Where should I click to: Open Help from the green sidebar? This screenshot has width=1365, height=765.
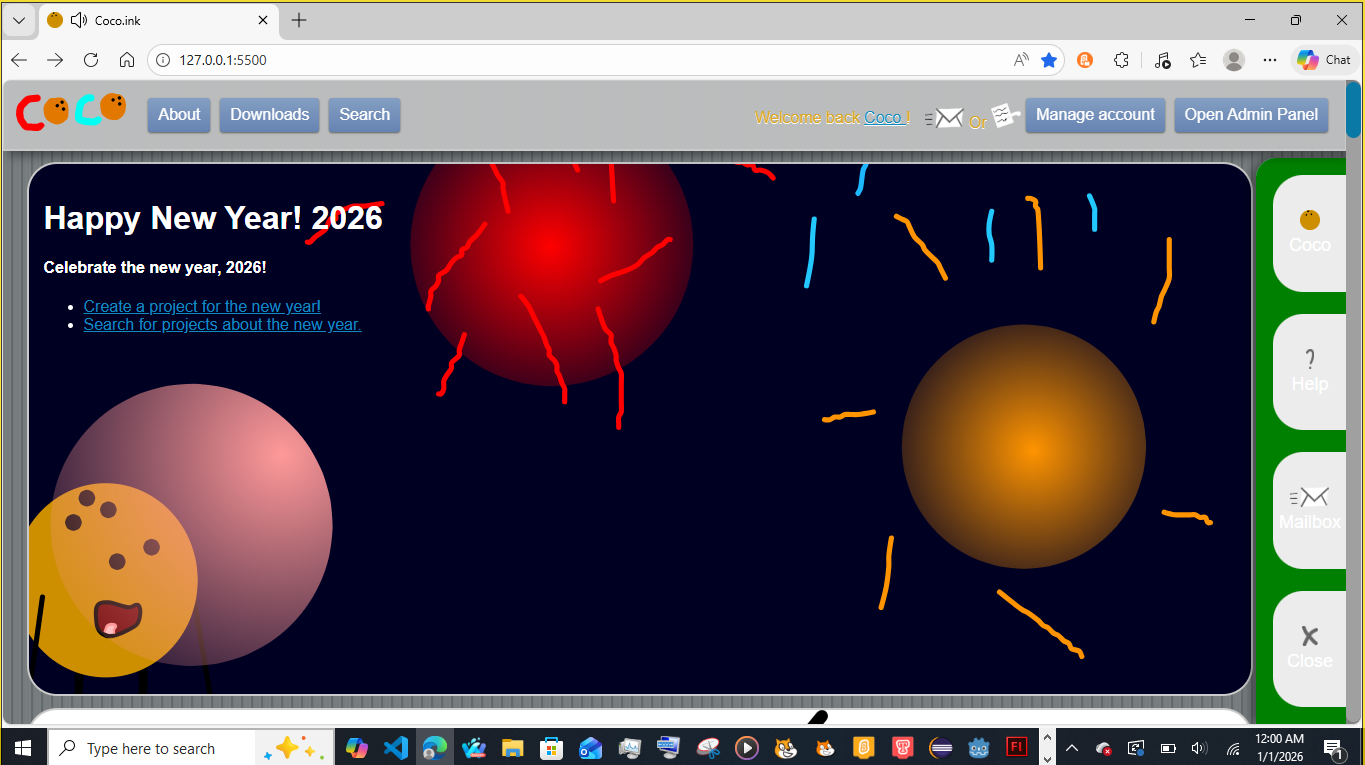pos(1309,371)
